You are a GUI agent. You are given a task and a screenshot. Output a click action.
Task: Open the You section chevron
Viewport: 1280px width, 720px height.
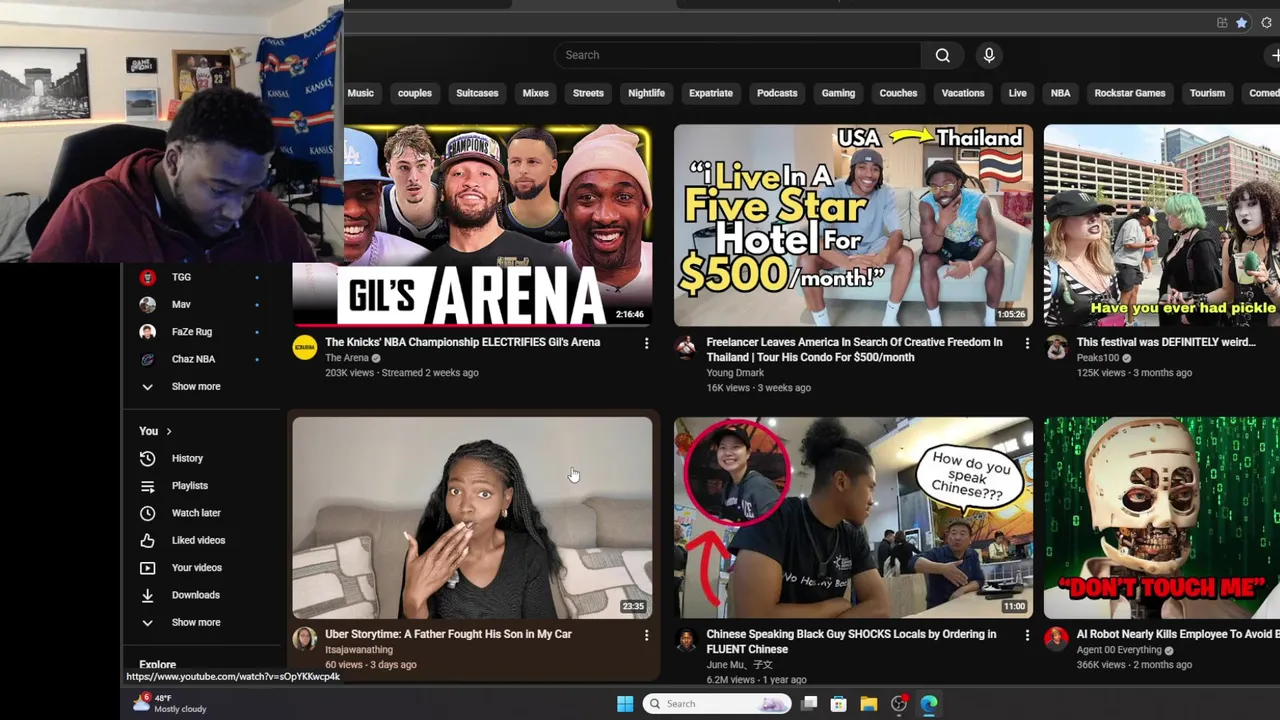168,431
